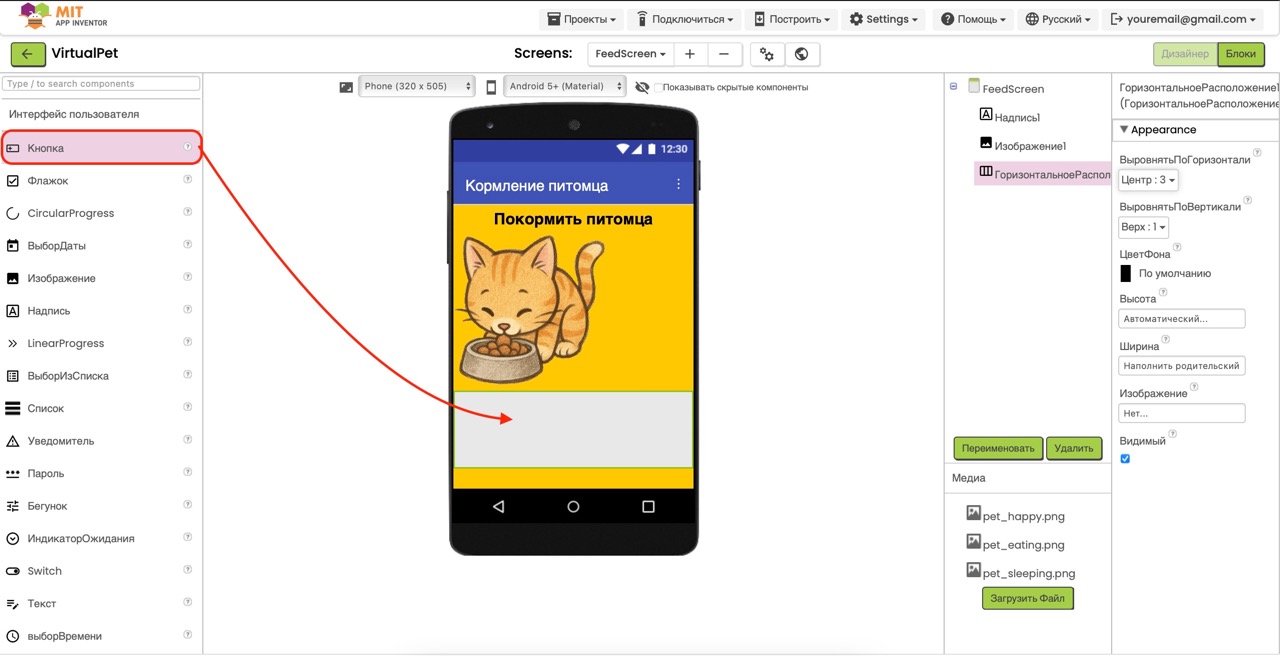The height and width of the screenshot is (656, 1280).
Task: Select the выборВремени component
Action: pyautogui.click(x=101, y=636)
